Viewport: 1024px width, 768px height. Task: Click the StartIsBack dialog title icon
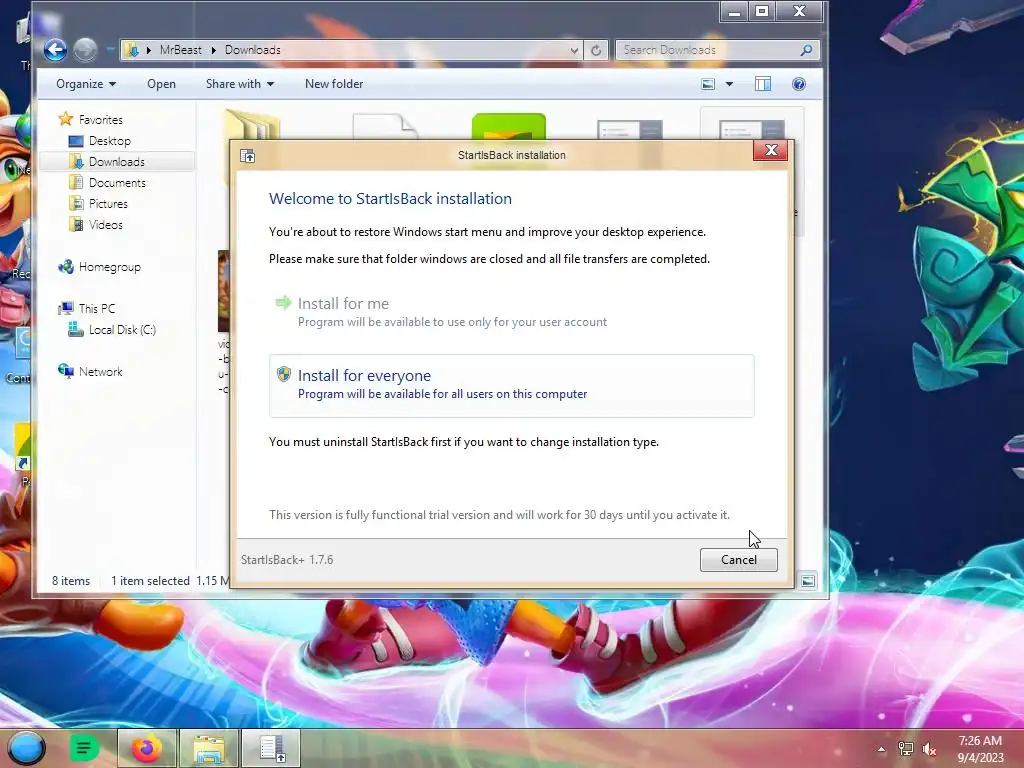pyautogui.click(x=248, y=155)
